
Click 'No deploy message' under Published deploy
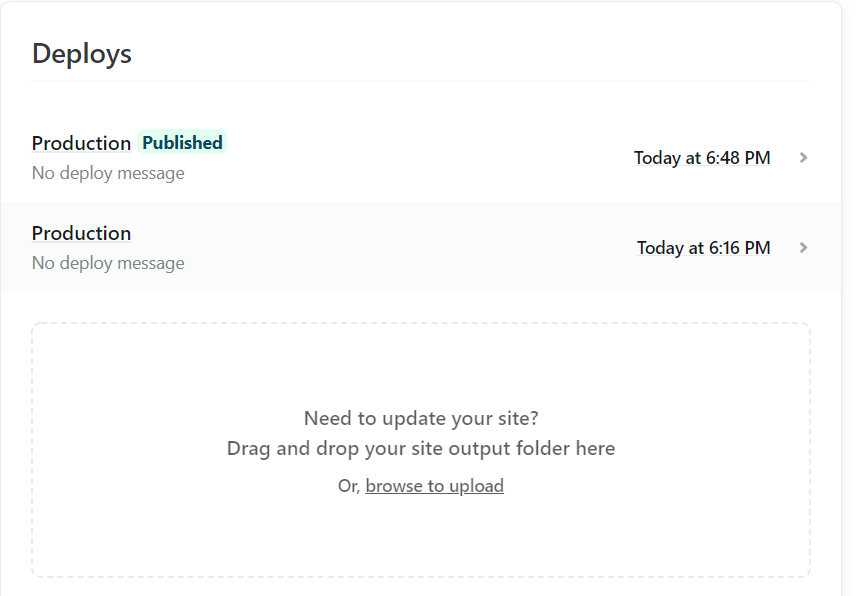pos(108,173)
